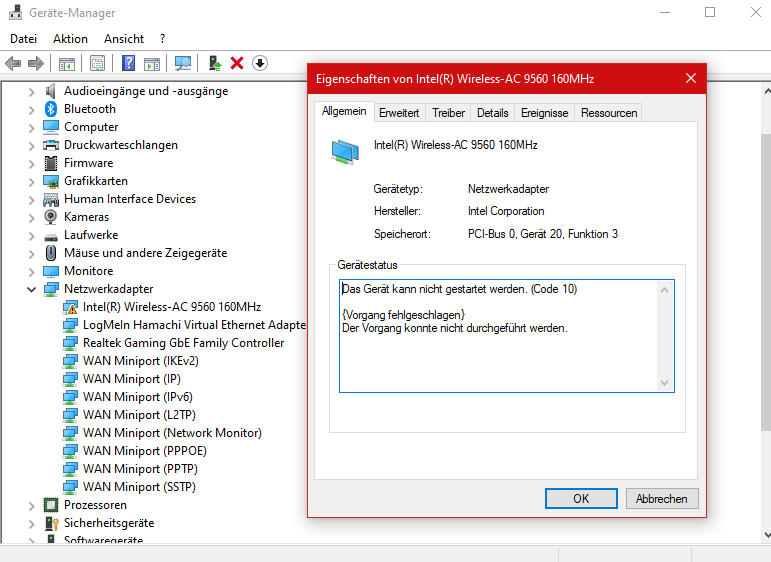Click the Grafikkarten icon

(51, 181)
